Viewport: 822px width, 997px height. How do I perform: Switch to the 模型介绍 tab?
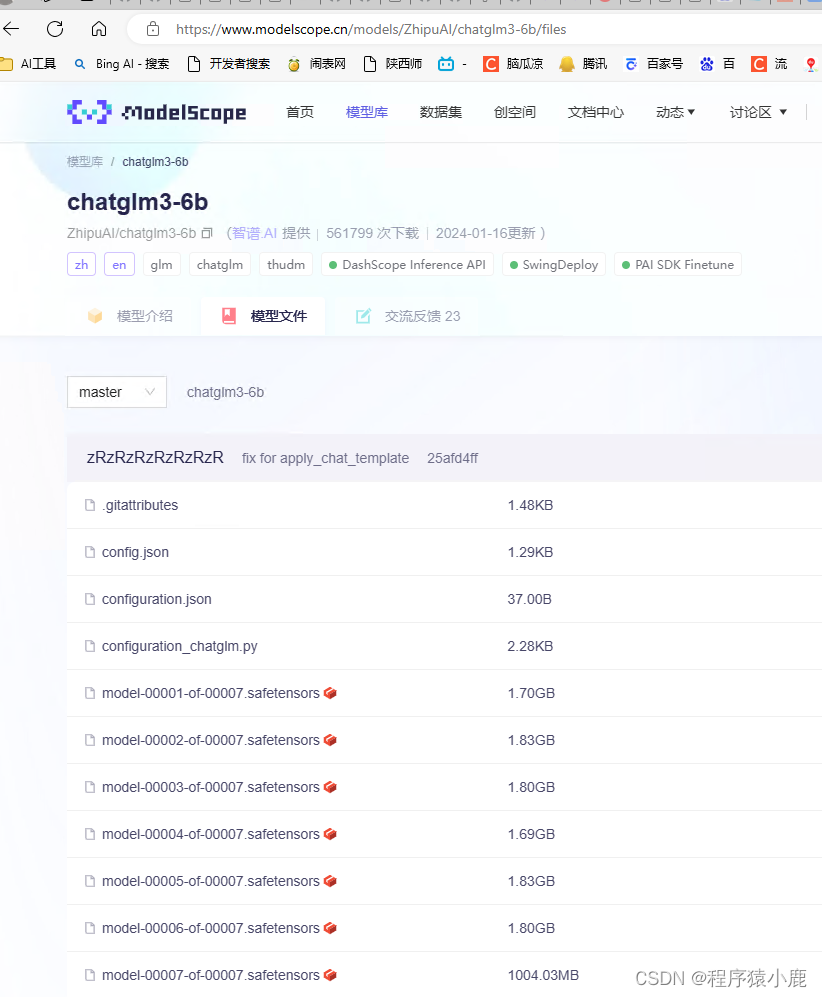click(130, 316)
